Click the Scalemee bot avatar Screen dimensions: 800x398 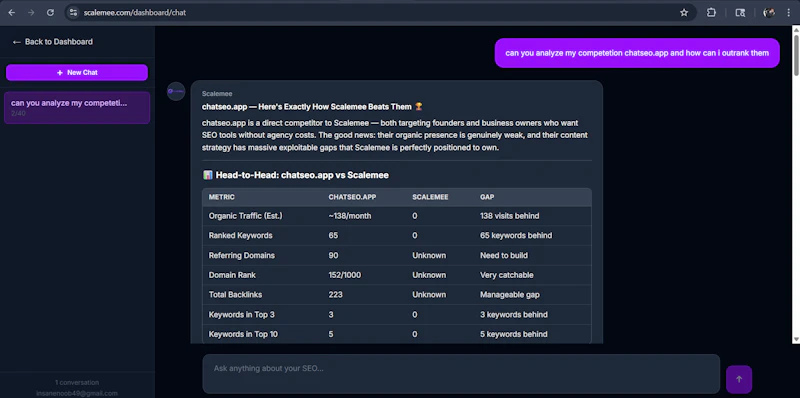pos(176,91)
